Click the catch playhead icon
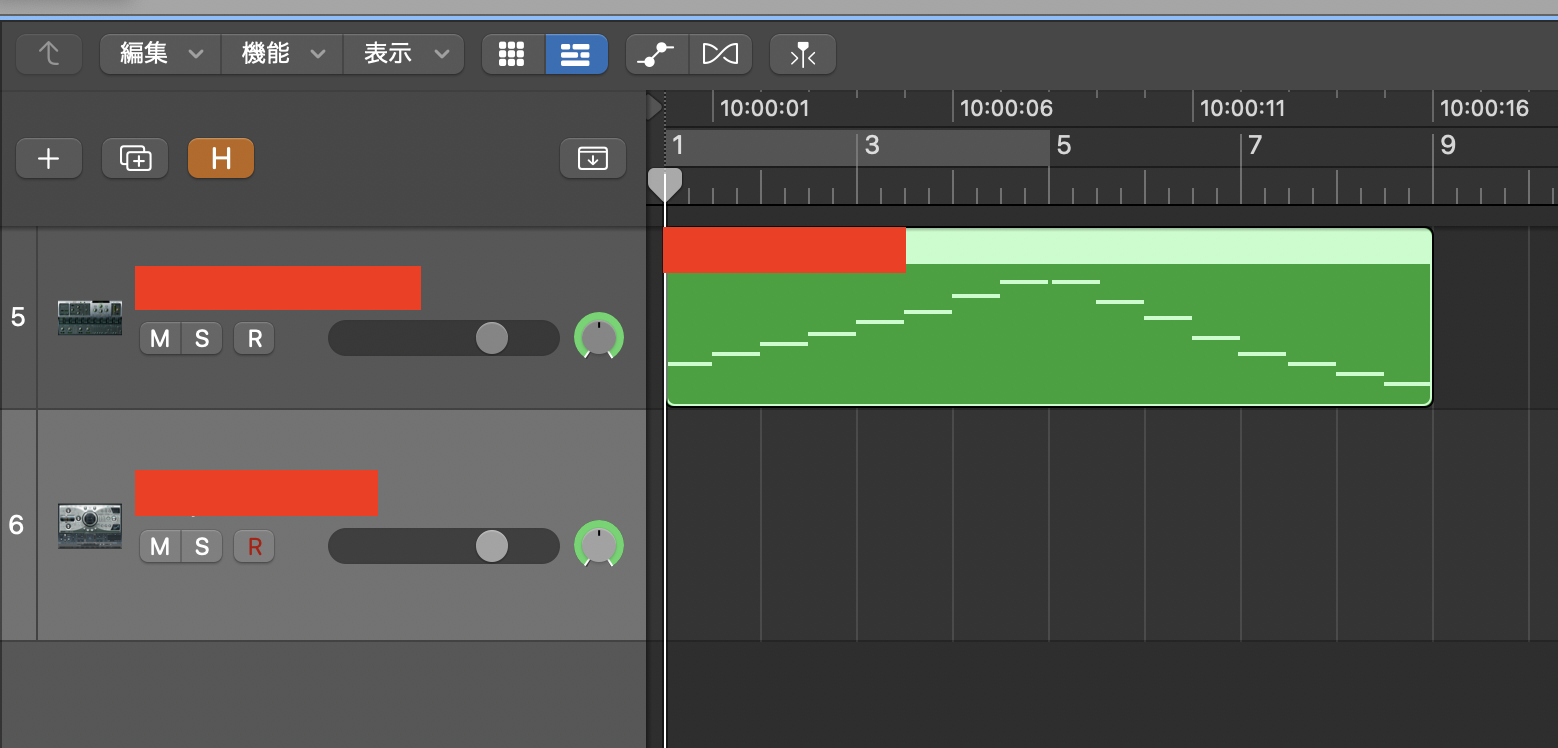1558x748 pixels. 802,54
